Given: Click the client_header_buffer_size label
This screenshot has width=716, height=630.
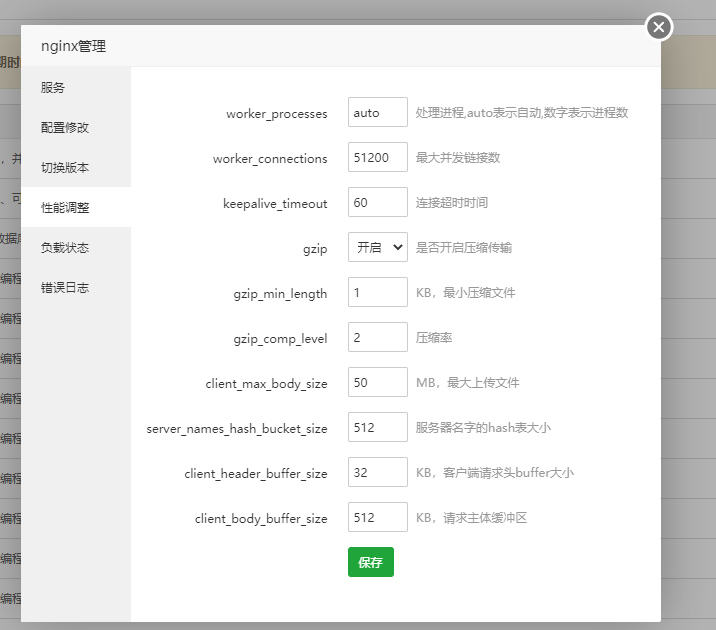Looking at the screenshot, I should [x=256, y=473].
